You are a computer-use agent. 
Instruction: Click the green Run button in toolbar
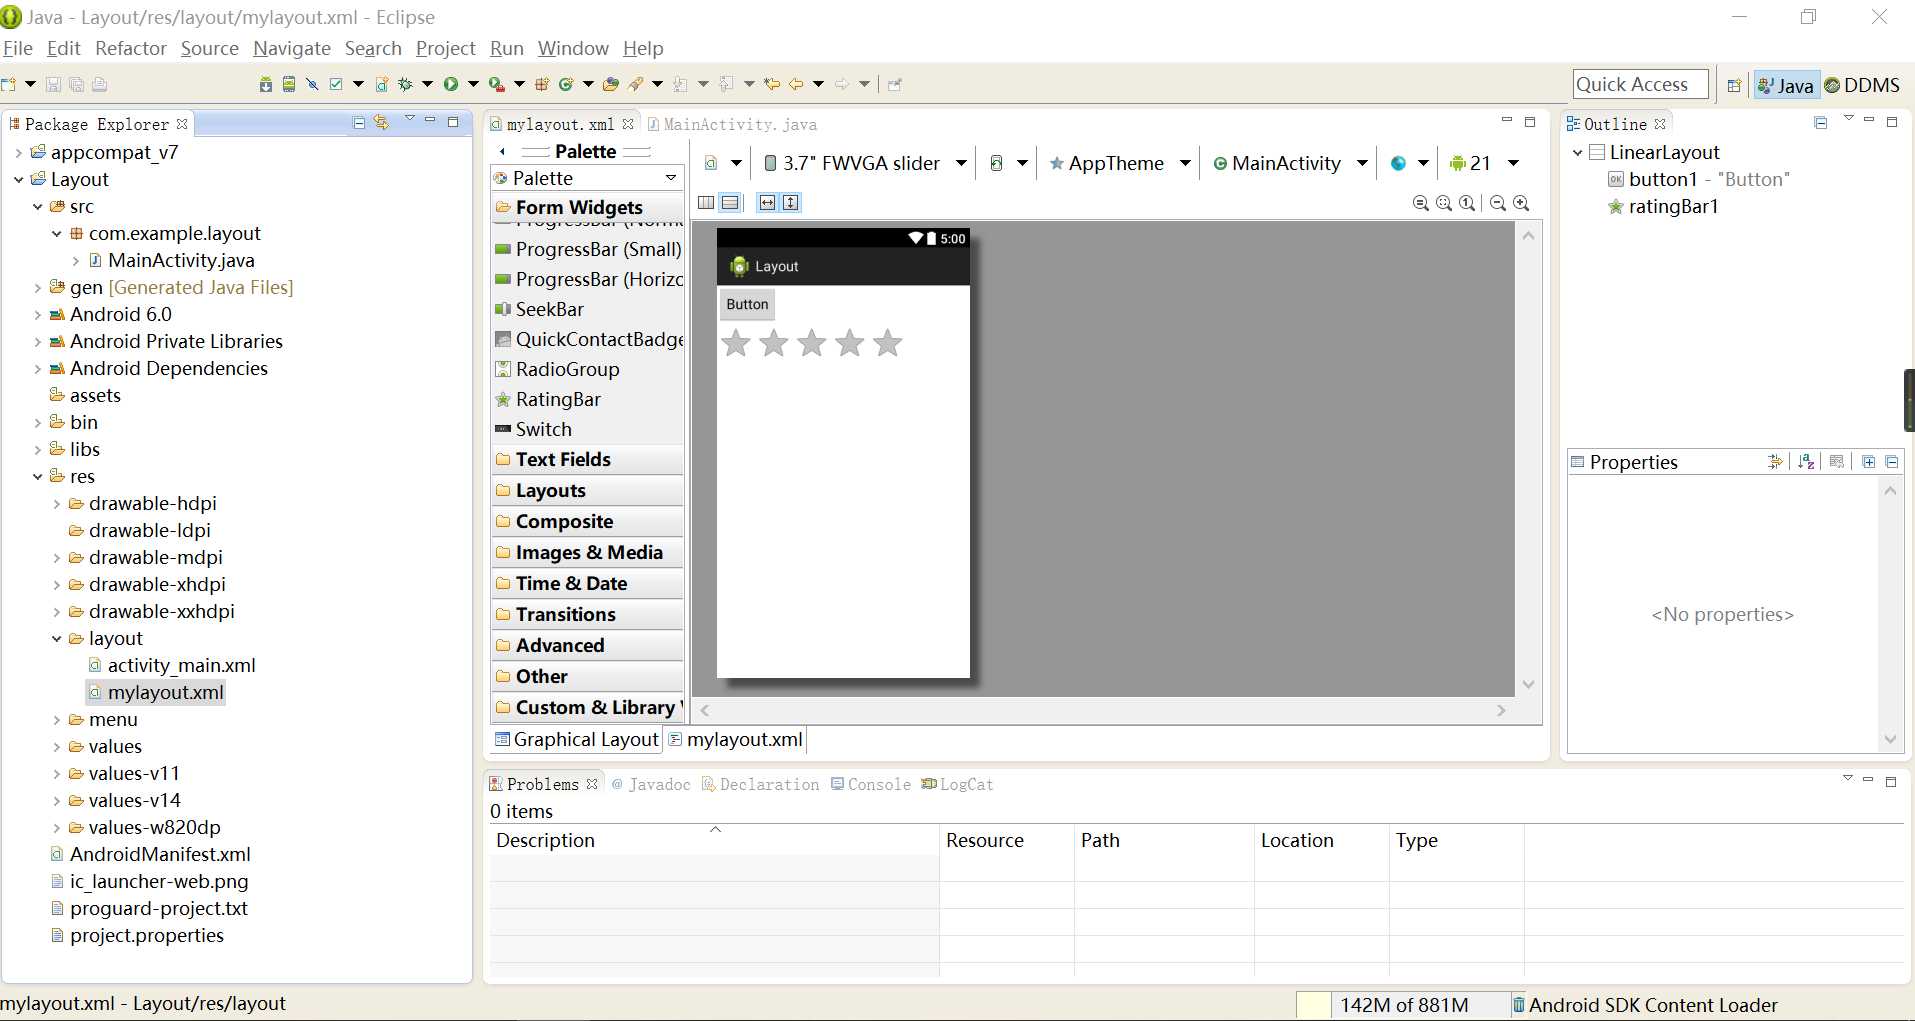tap(451, 84)
